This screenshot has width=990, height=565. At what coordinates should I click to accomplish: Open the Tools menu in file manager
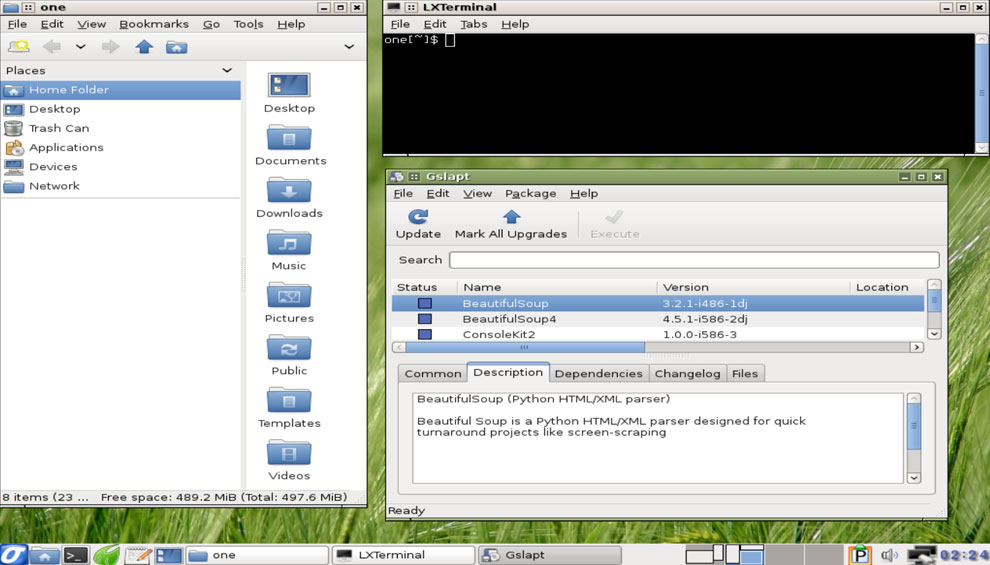tap(248, 24)
